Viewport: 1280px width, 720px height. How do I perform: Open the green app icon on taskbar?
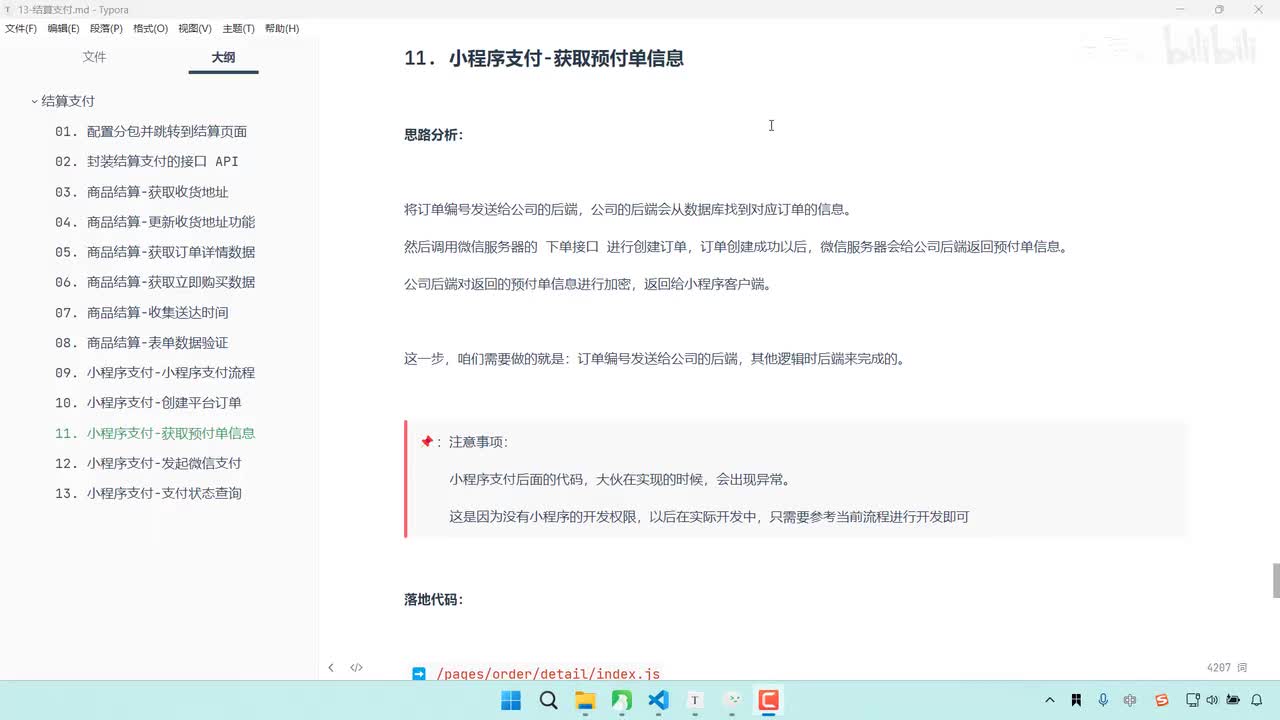(x=621, y=700)
